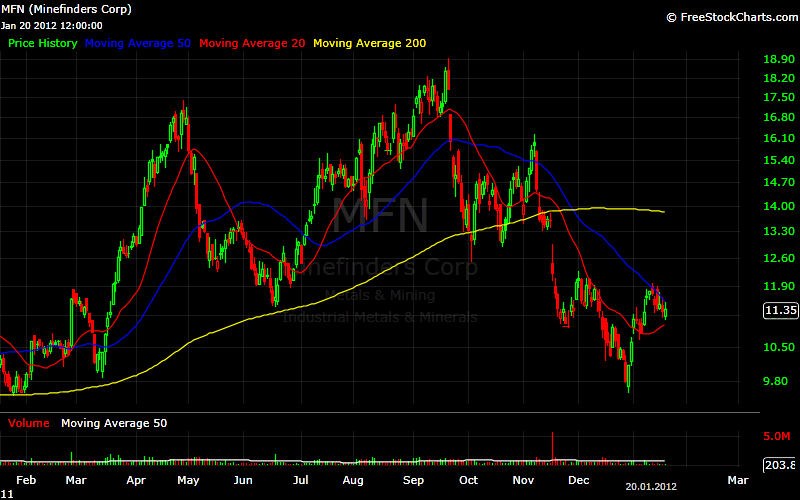Click the first Mar date axis label after Feb
Screen dimensions: 800x500
tap(76, 480)
